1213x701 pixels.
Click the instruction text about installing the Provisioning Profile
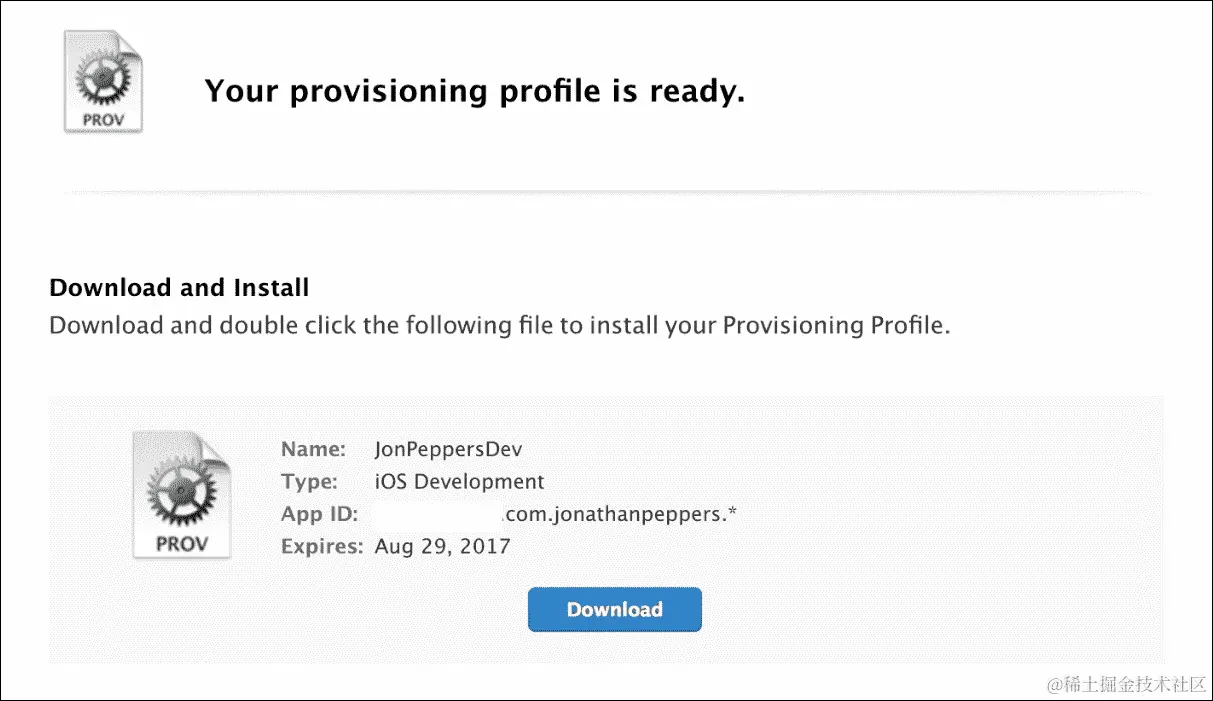pyautogui.click(x=499, y=324)
